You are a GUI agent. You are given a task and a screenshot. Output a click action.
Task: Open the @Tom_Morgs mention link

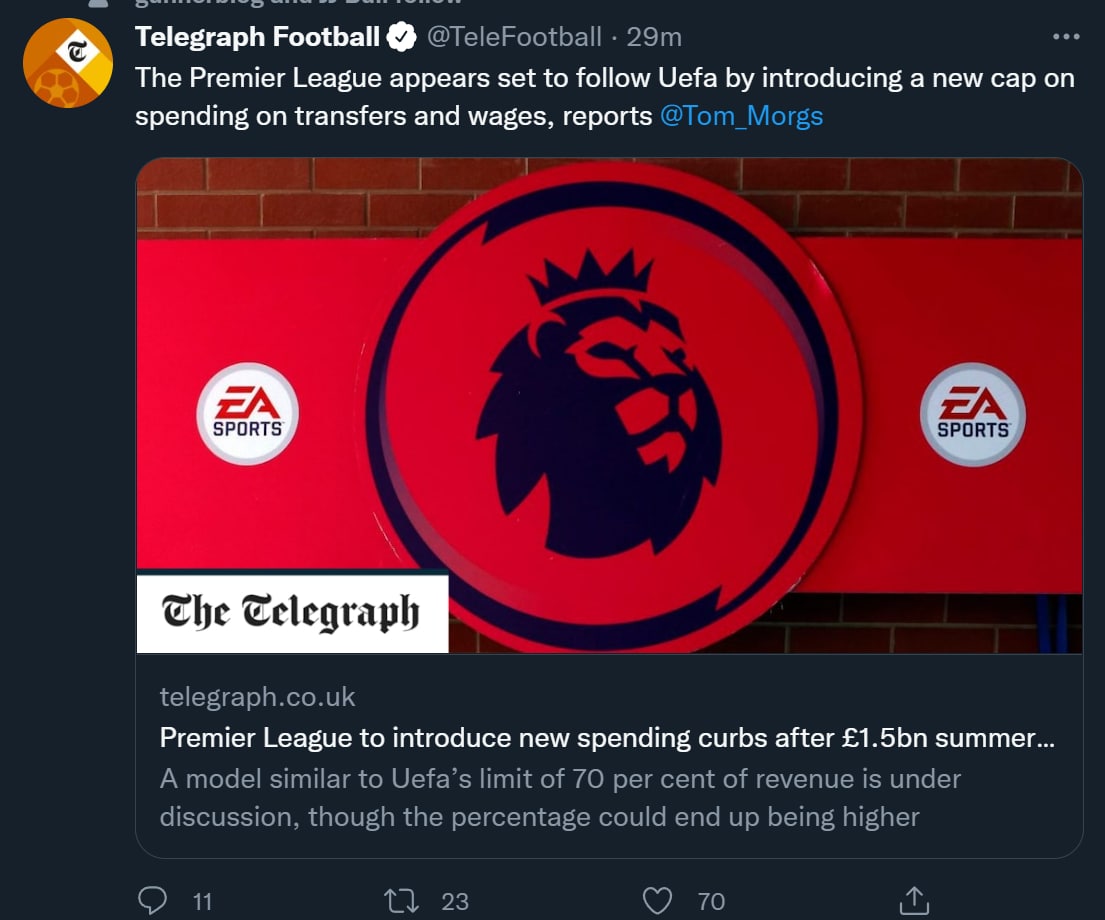pyautogui.click(x=741, y=116)
